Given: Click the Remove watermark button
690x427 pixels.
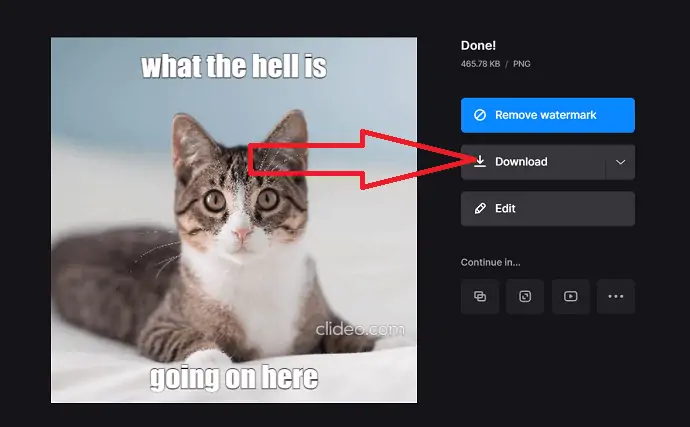Looking at the screenshot, I should (x=547, y=115).
